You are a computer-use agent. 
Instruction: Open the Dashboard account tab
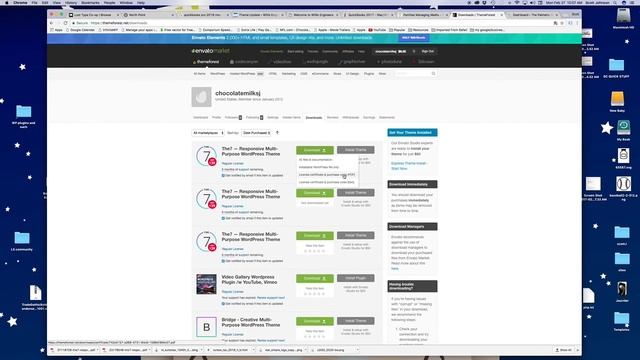click(x=200, y=118)
